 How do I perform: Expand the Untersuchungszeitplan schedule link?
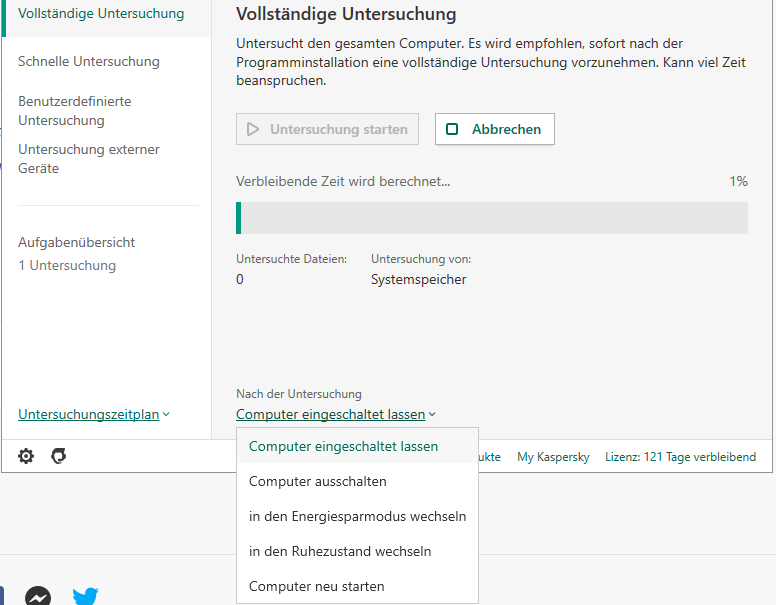point(94,414)
